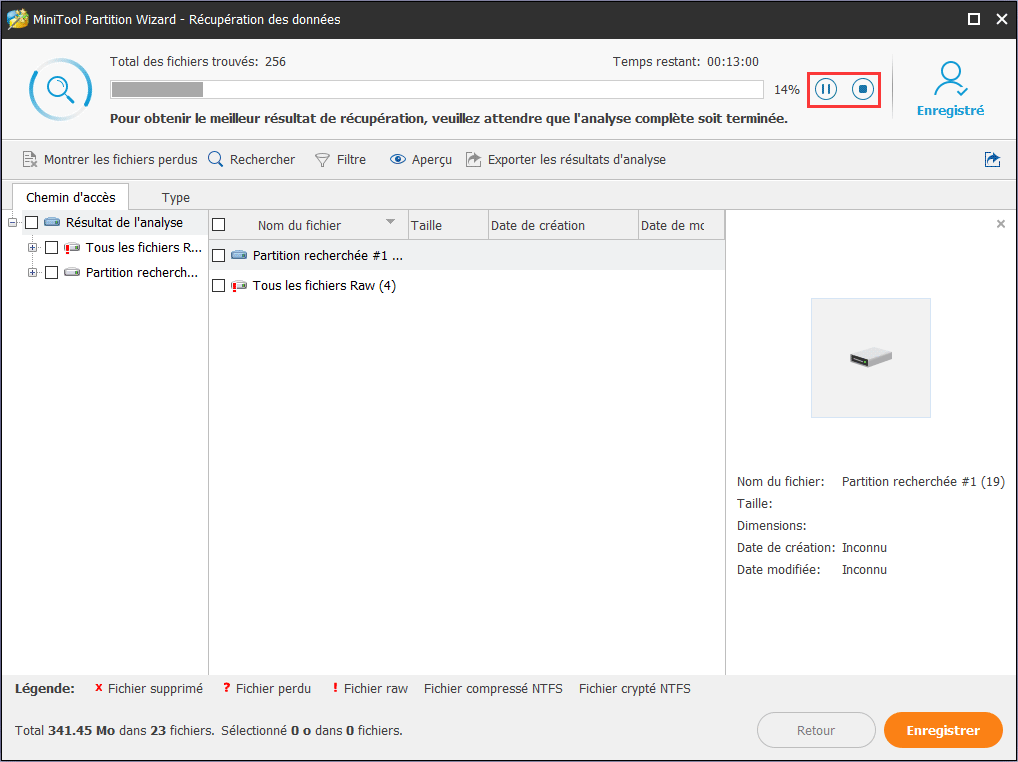Click Temps restant 00:13:00 value

[x=733, y=62]
